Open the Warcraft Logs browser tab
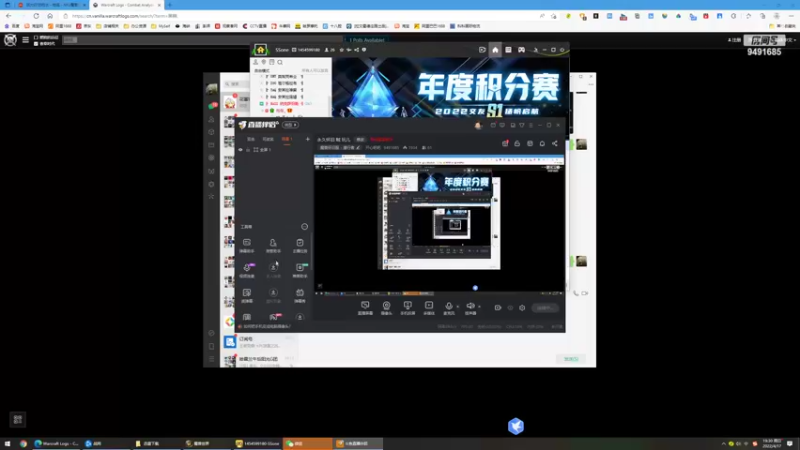The height and width of the screenshot is (450, 800). pos(127,5)
